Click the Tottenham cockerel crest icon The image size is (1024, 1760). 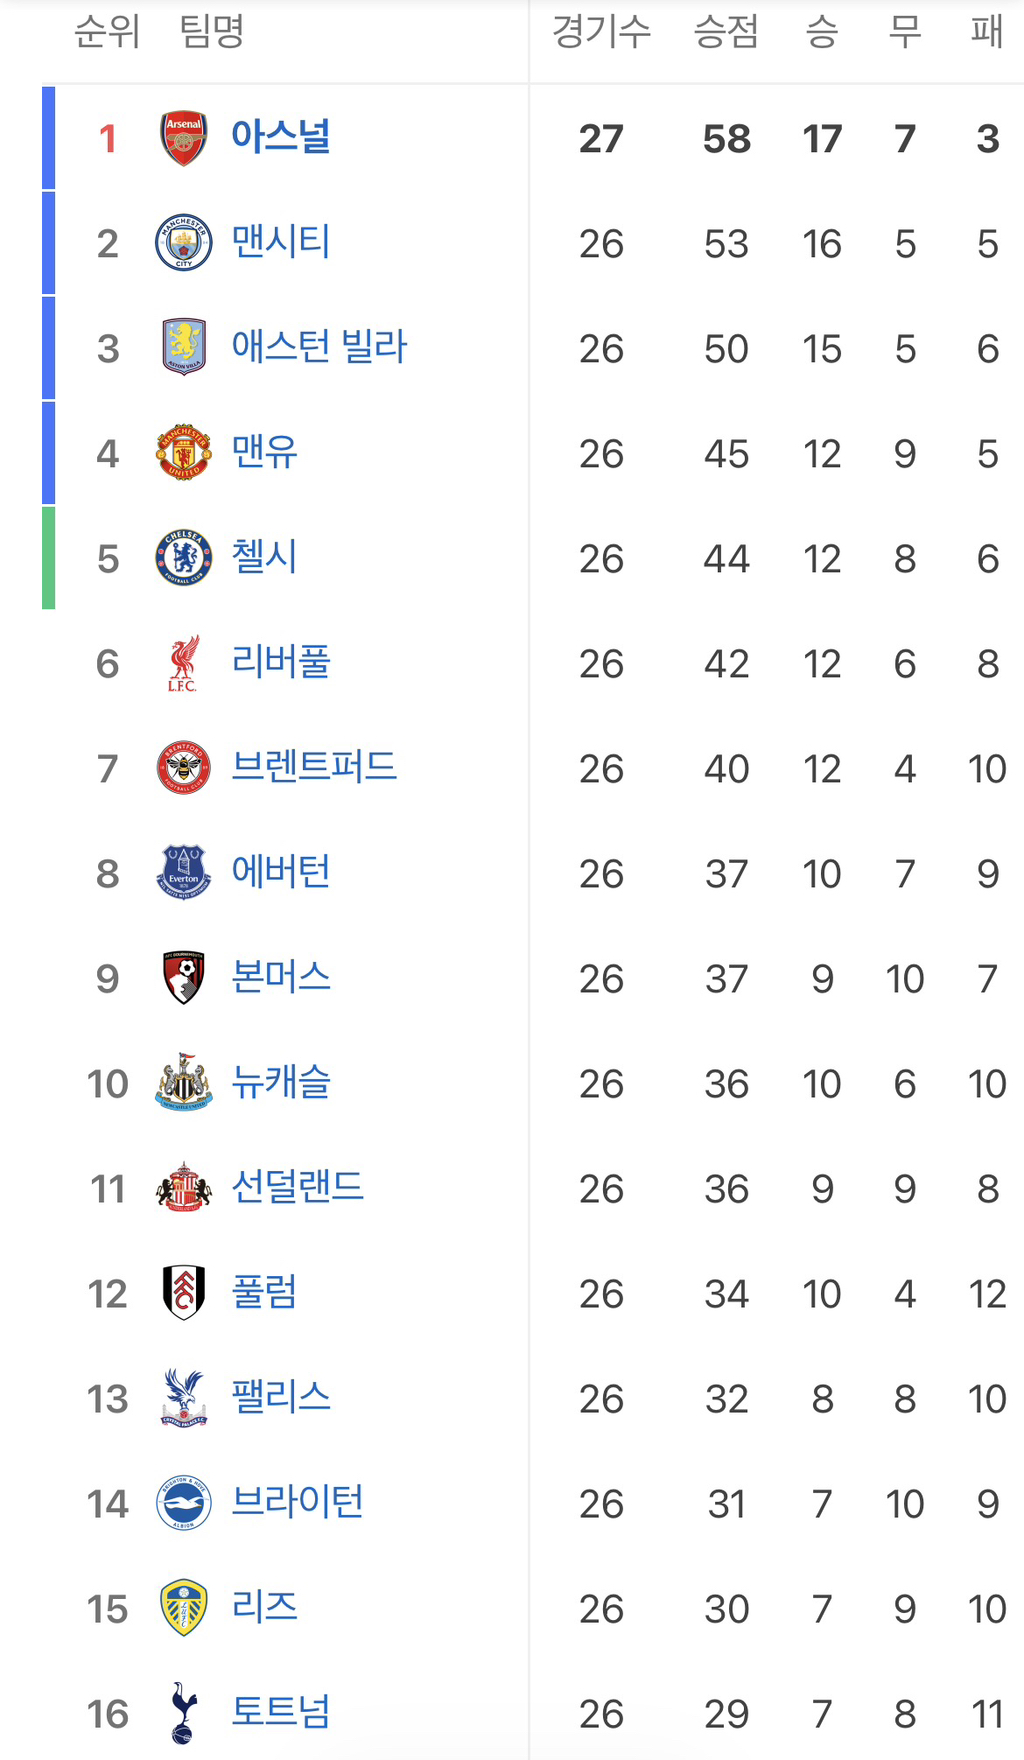pyautogui.click(x=184, y=1712)
